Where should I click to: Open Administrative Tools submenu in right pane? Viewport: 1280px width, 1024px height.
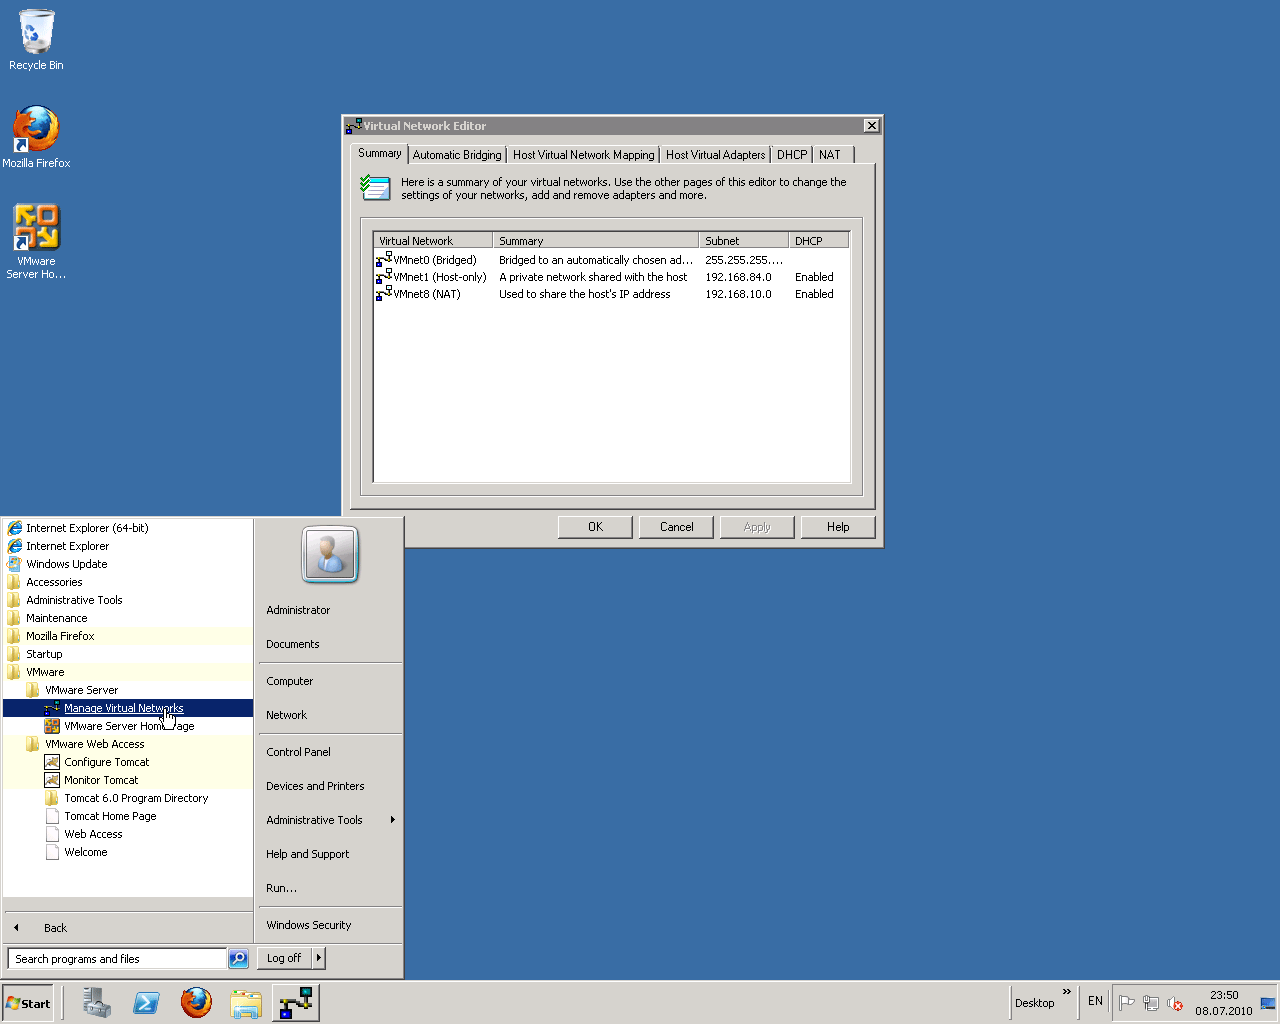tap(330, 820)
